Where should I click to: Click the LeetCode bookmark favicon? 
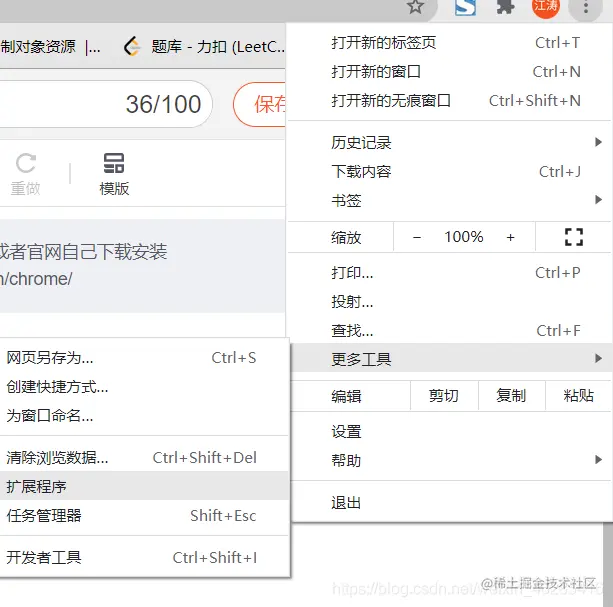pyautogui.click(x=132, y=47)
